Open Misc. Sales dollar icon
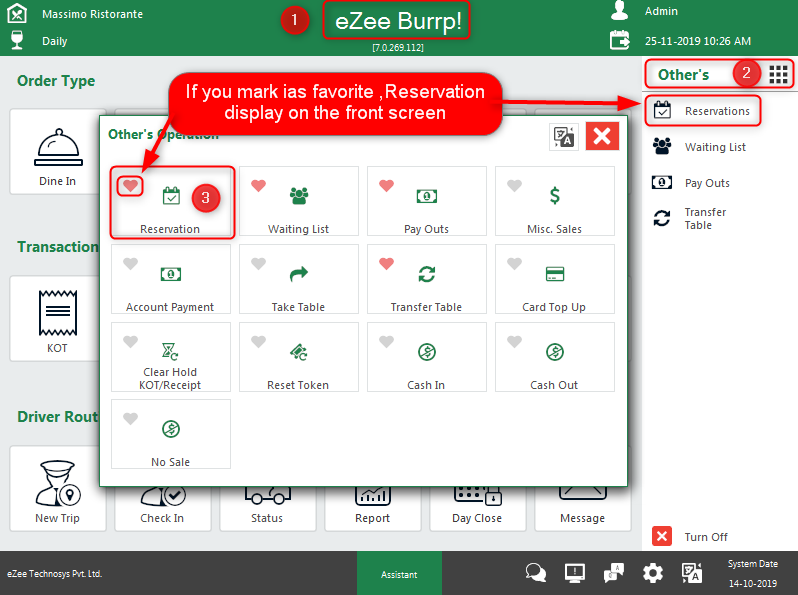 (555, 195)
